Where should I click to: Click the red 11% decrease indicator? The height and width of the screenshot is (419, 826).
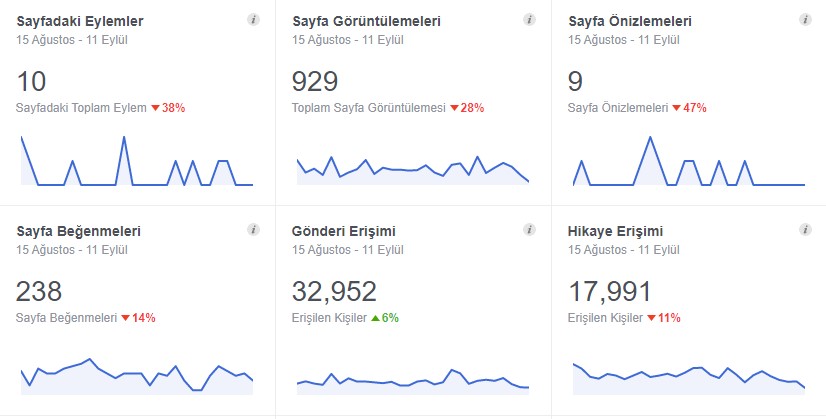tap(664, 318)
